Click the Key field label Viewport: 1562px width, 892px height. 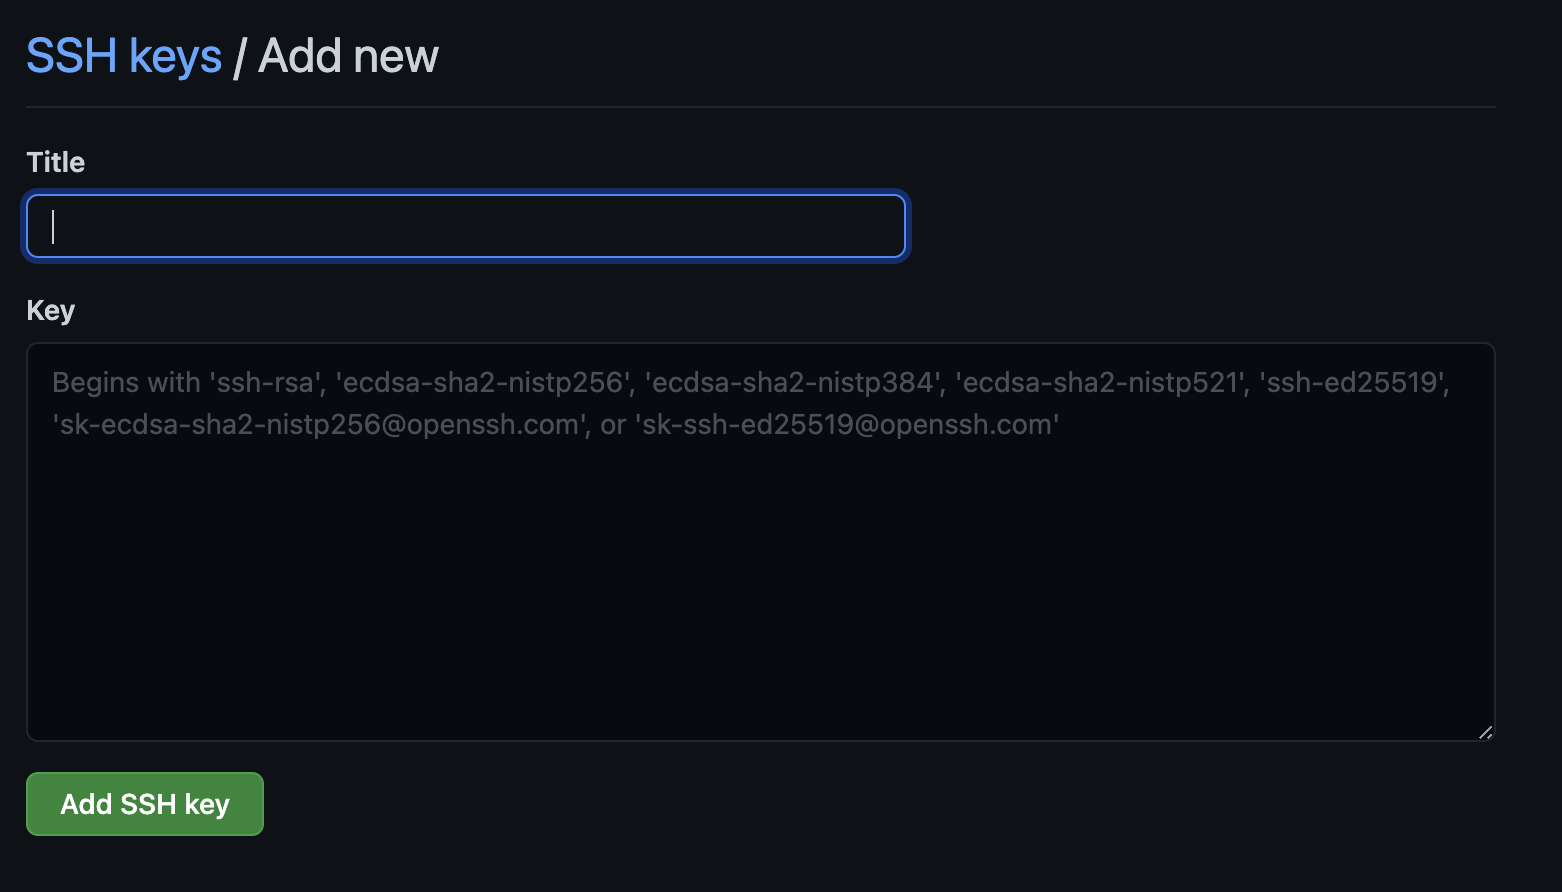point(51,310)
